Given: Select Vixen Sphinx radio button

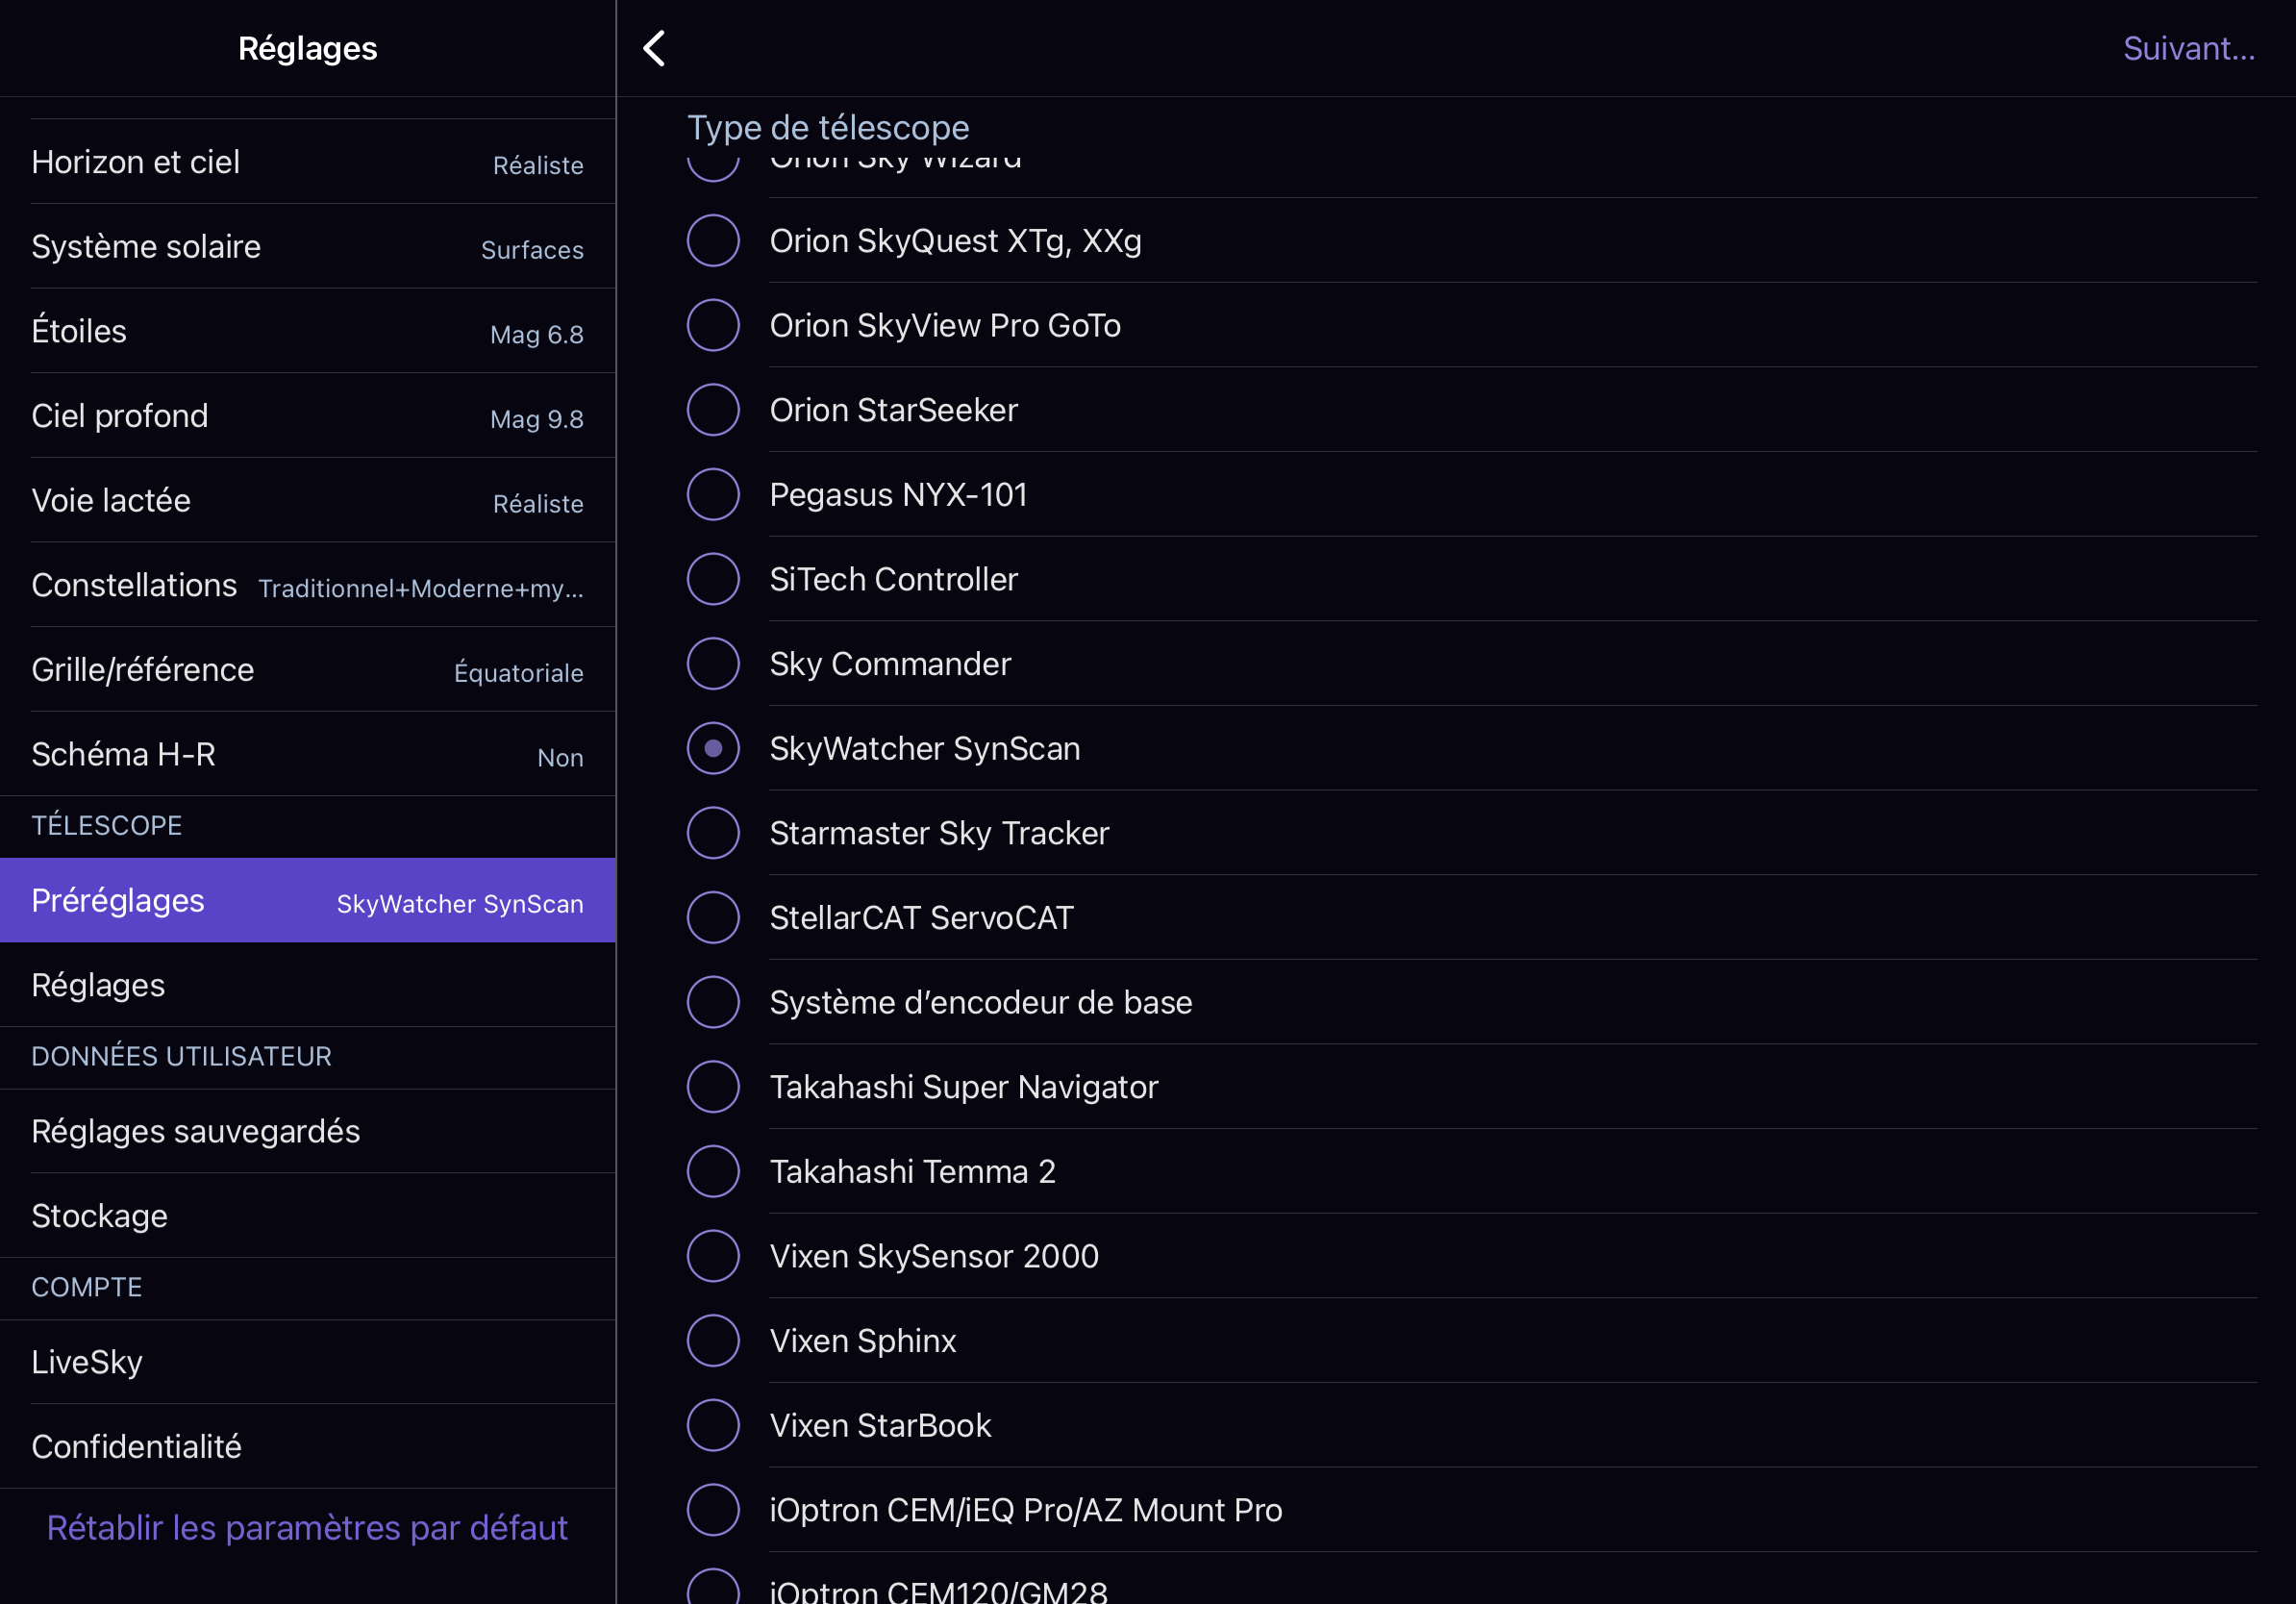Looking at the screenshot, I should [x=713, y=1340].
